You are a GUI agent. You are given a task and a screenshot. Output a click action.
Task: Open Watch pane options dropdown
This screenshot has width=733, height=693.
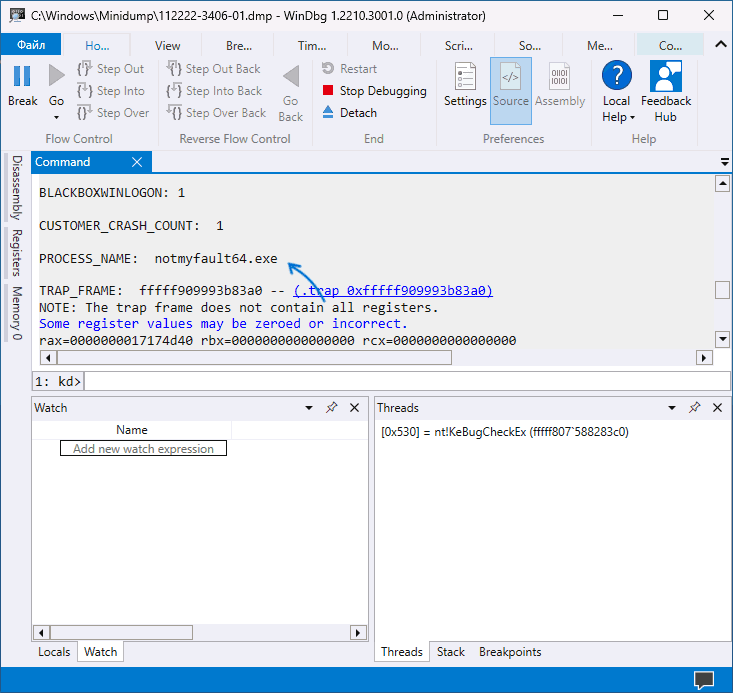pyautogui.click(x=309, y=408)
